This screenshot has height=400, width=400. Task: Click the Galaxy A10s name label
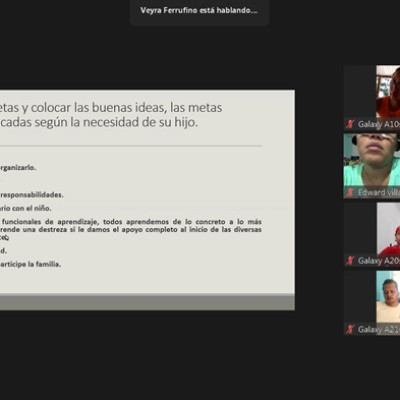[379, 124]
